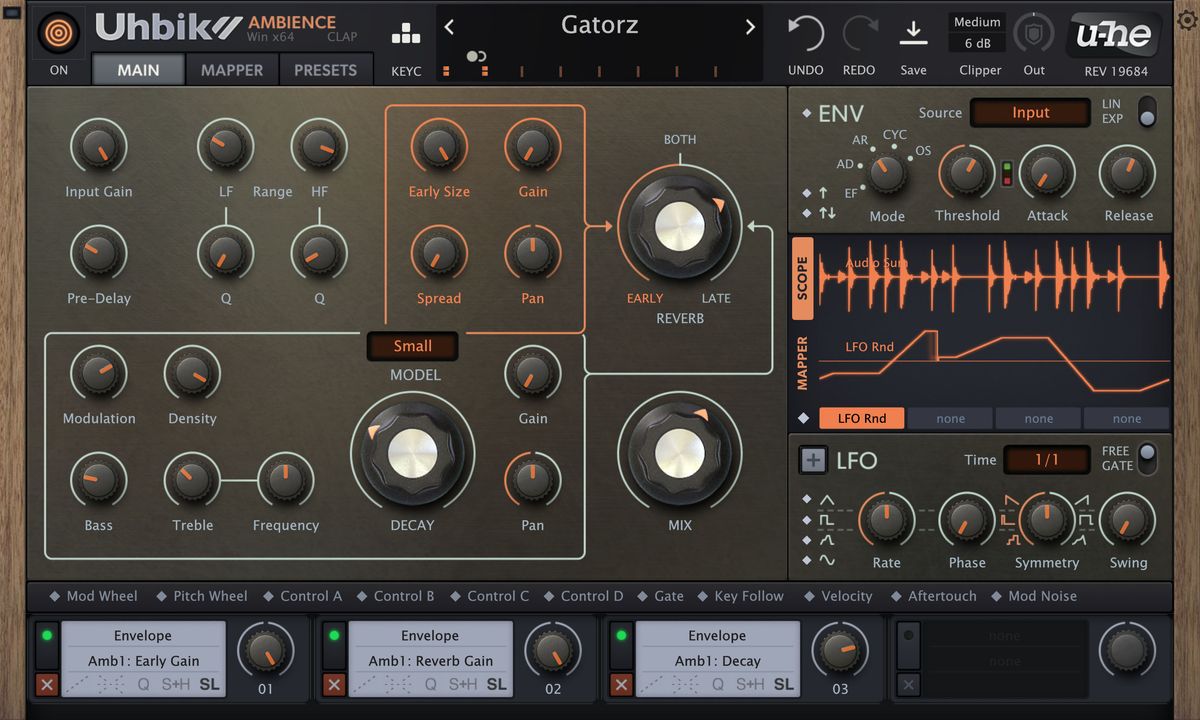Open settings gear in top corner
The width and height of the screenshot is (1200, 720).
1187,21
